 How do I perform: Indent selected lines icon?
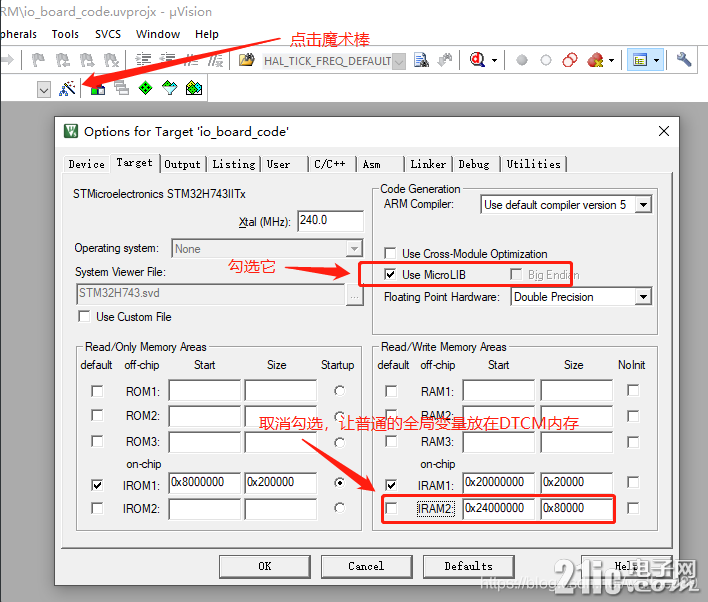point(144,60)
